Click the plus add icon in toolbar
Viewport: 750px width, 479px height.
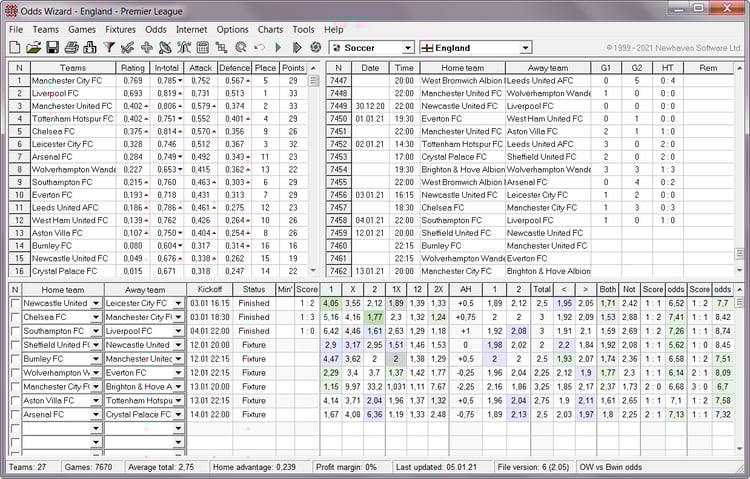click(146, 47)
